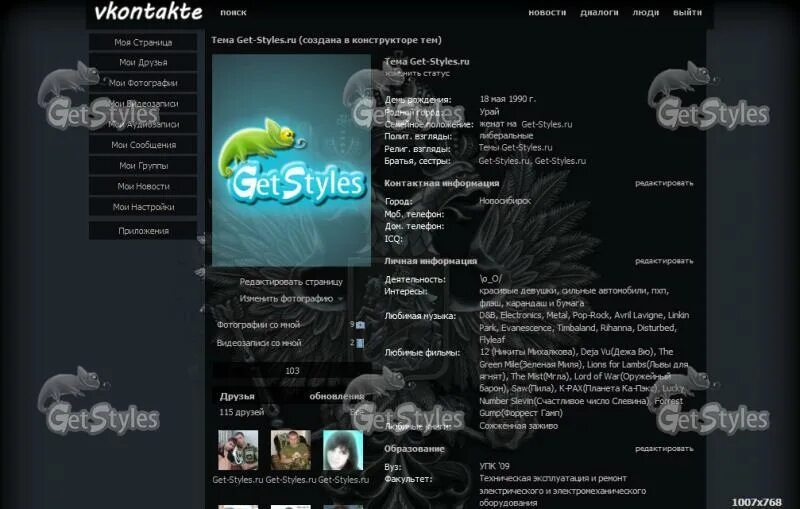Open Мои Настройки in sidebar
The image size is (800, 509).
[143, 207]
